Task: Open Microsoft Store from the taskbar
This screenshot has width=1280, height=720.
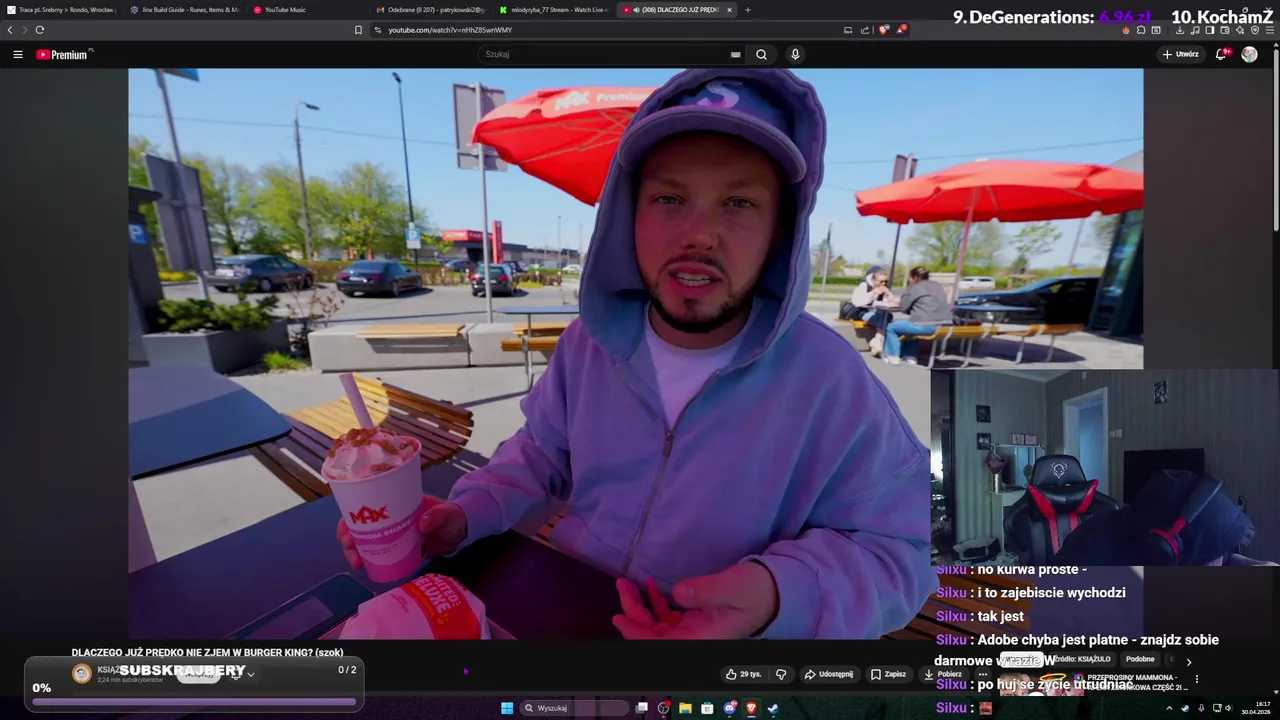Action: (707, 708)
